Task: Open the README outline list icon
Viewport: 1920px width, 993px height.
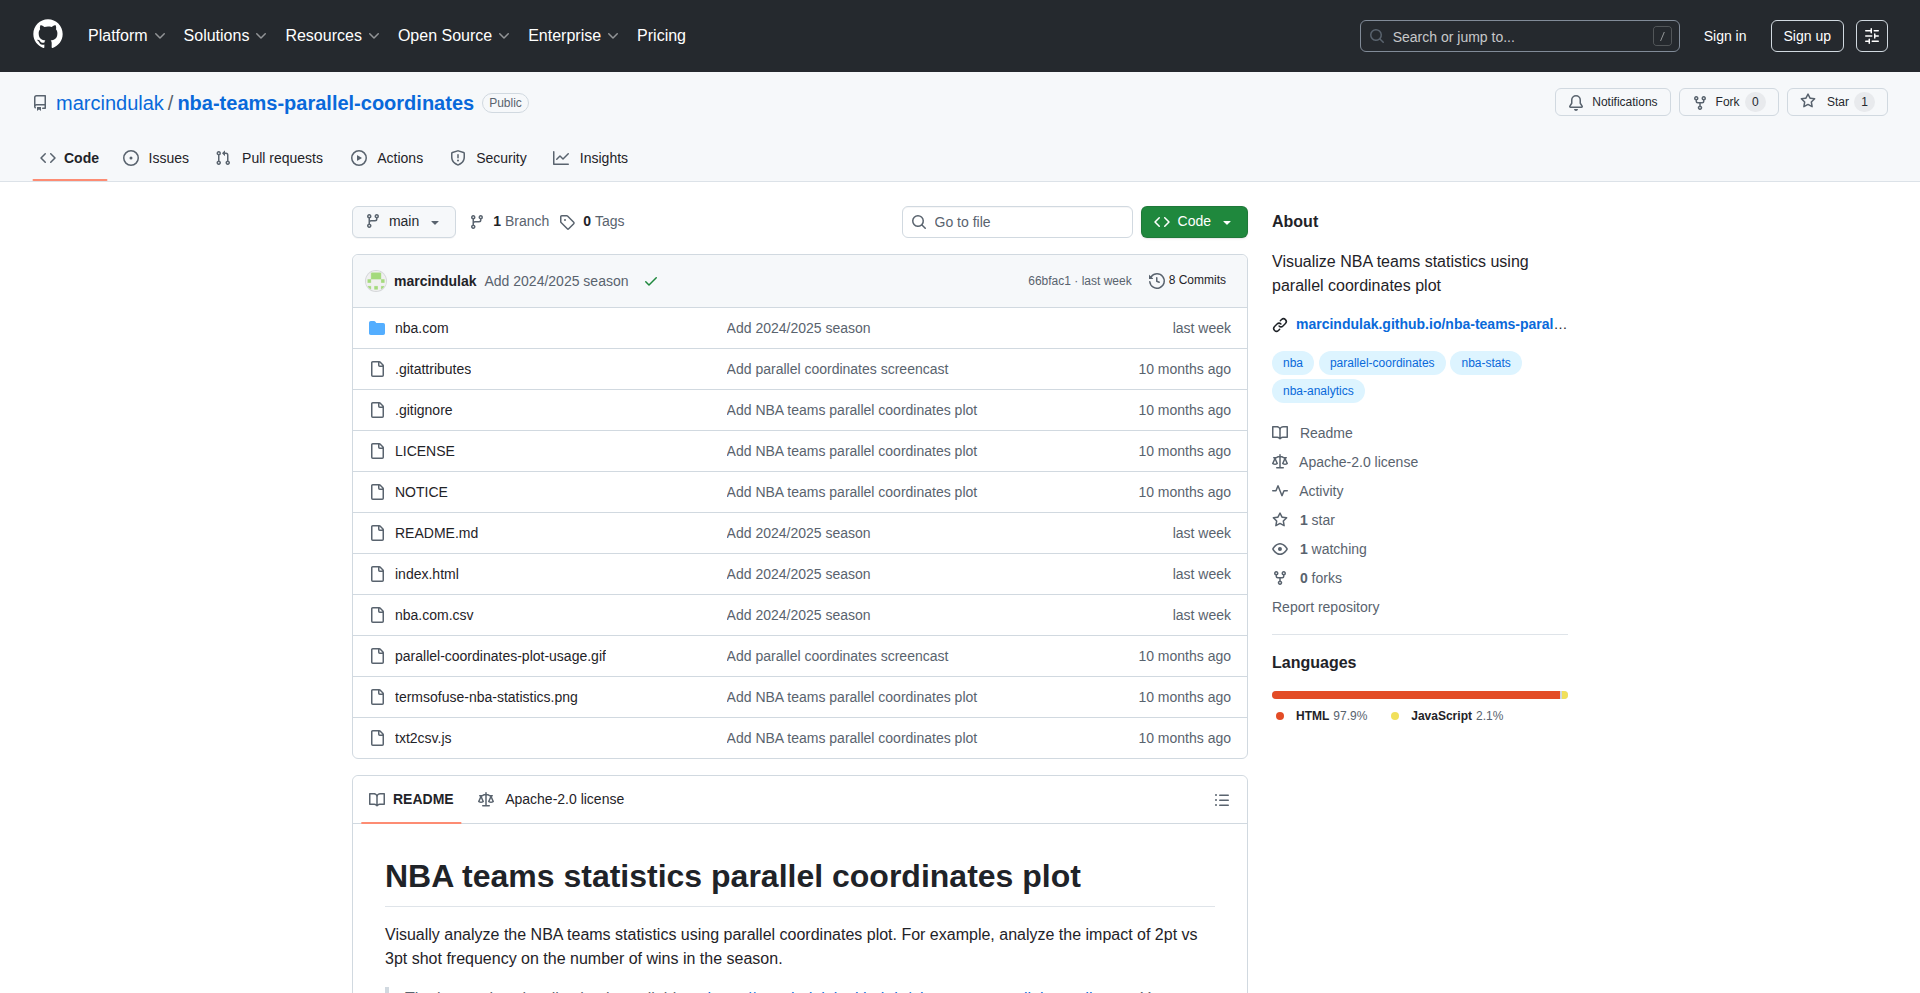Action: pos(1221,800)
